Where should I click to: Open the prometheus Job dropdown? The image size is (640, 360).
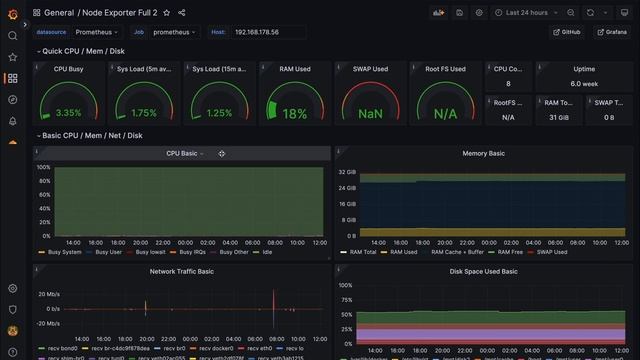[x=174, y=32]
